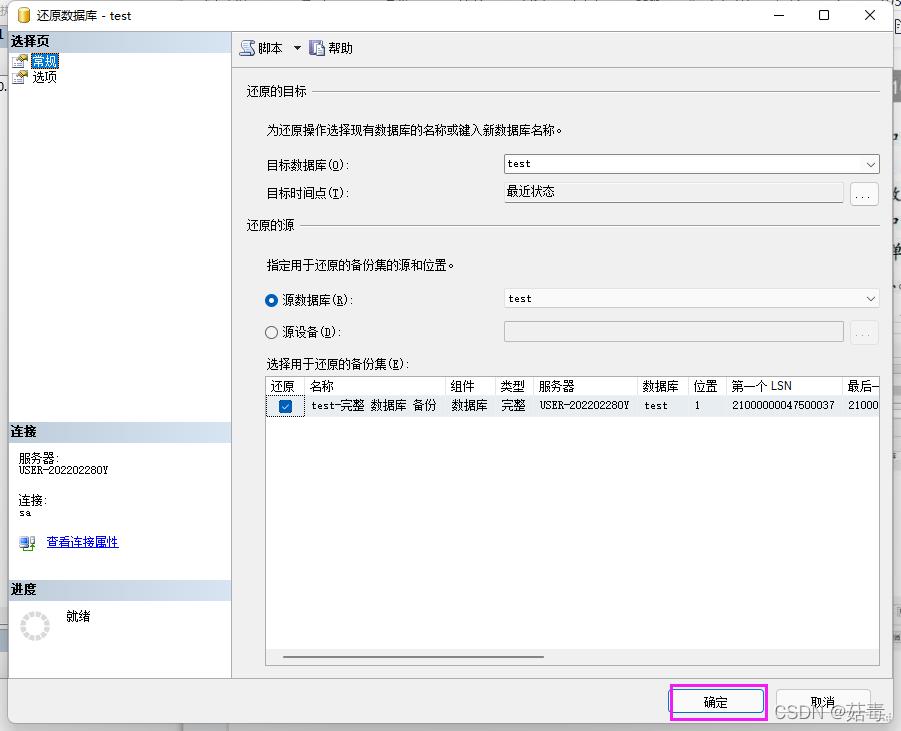
Task: Select the 源数据库 radio button
Action: tap(271, 300)
